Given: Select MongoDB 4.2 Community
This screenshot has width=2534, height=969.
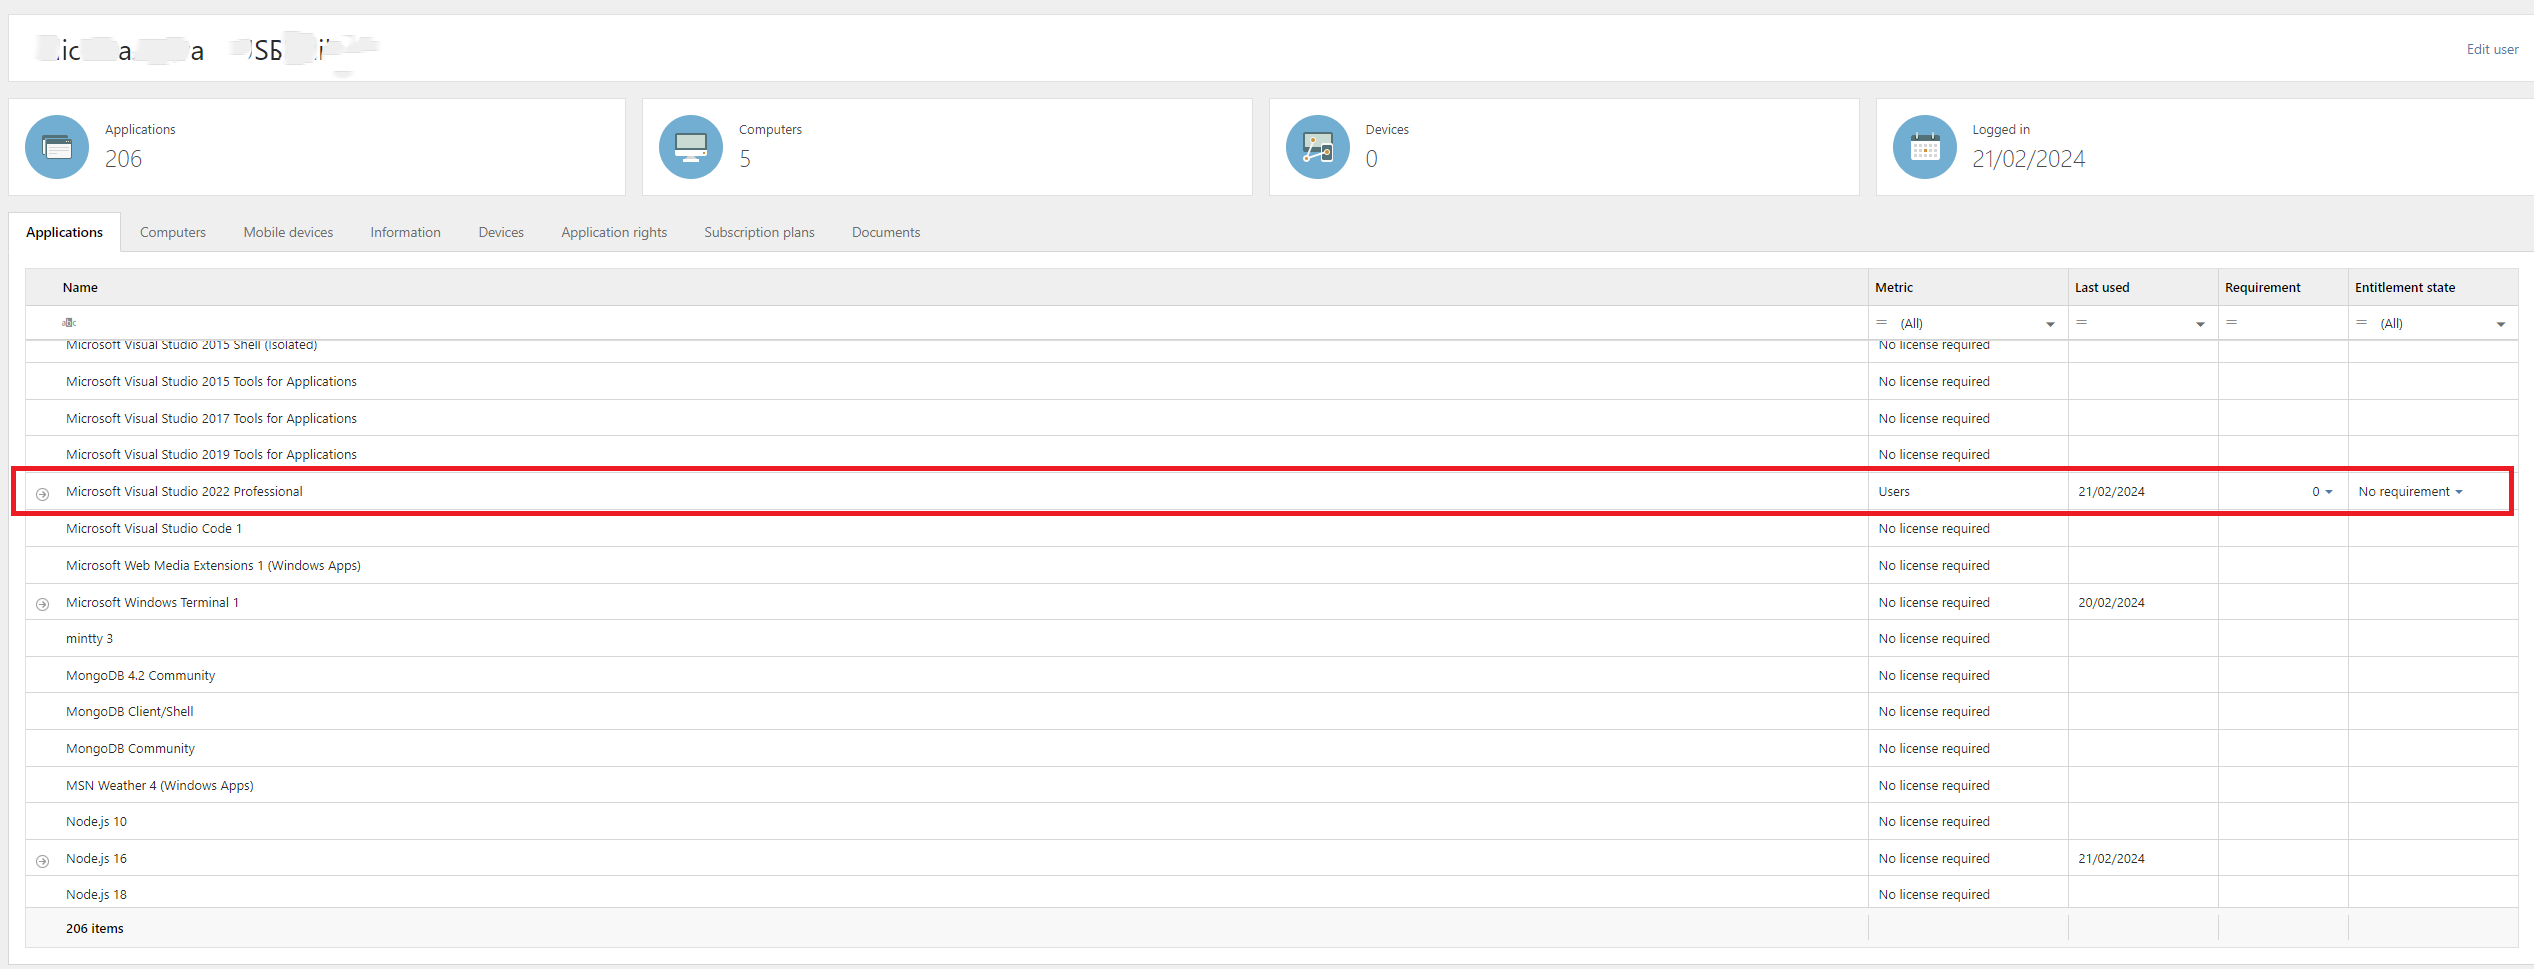Looking at the screenshot, I should click(140, 676).
